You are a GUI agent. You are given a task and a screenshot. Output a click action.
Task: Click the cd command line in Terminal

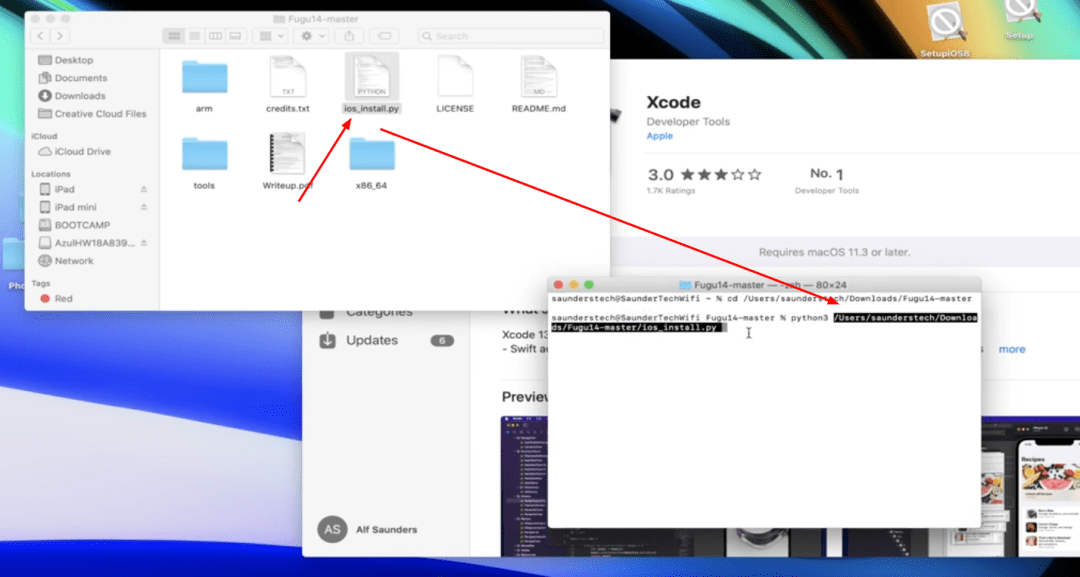(761, 299)
